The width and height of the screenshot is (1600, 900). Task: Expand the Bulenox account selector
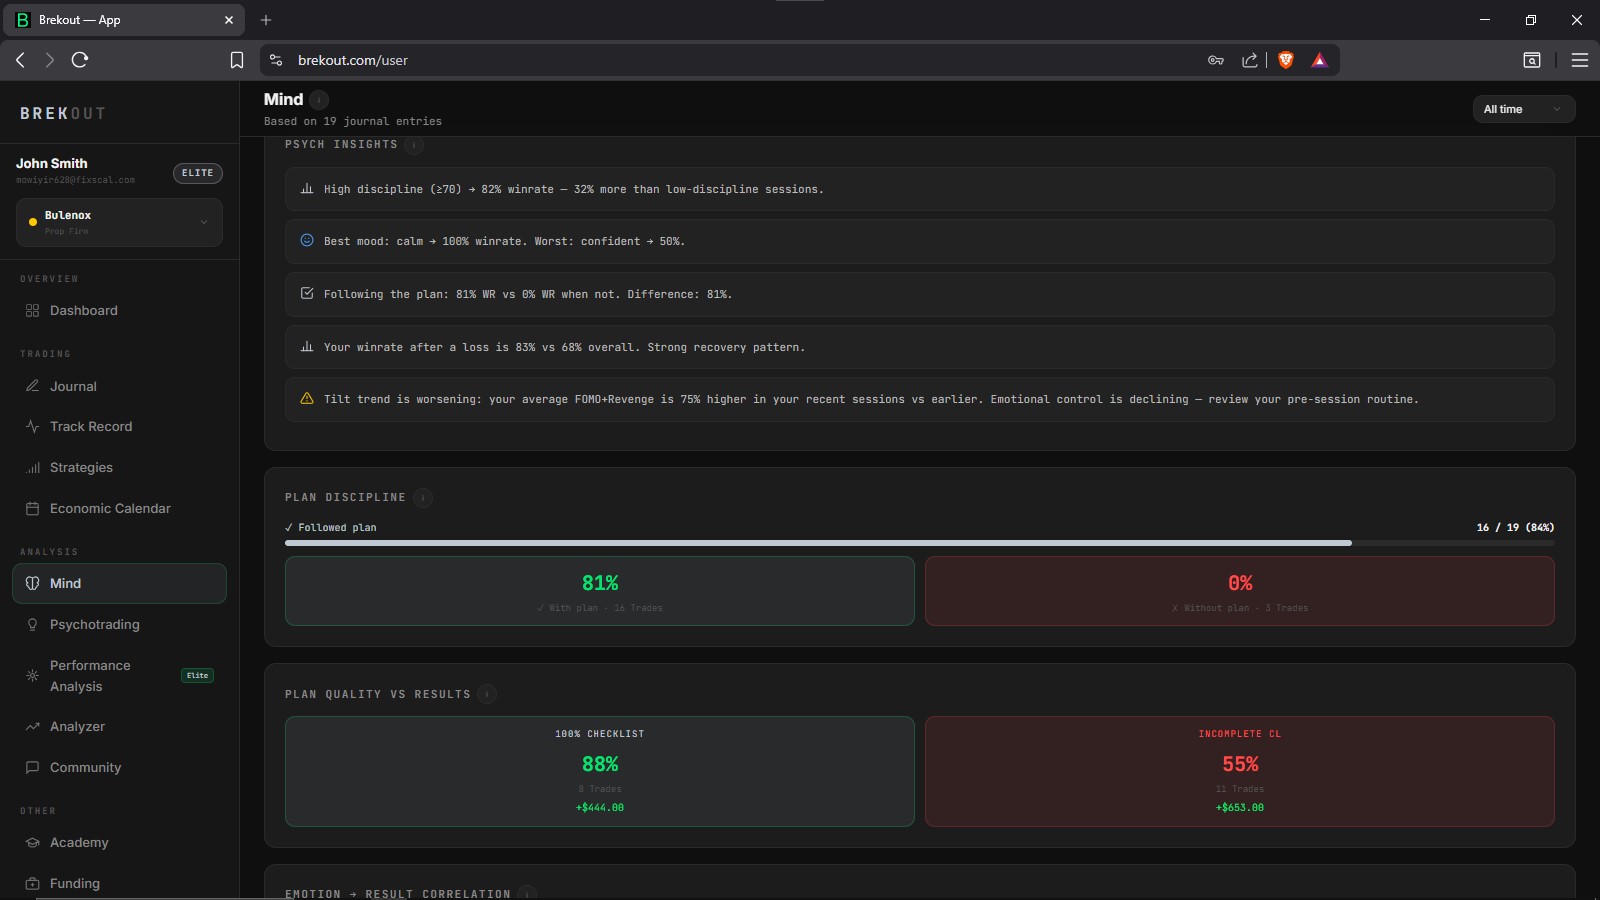click(119, 222)
